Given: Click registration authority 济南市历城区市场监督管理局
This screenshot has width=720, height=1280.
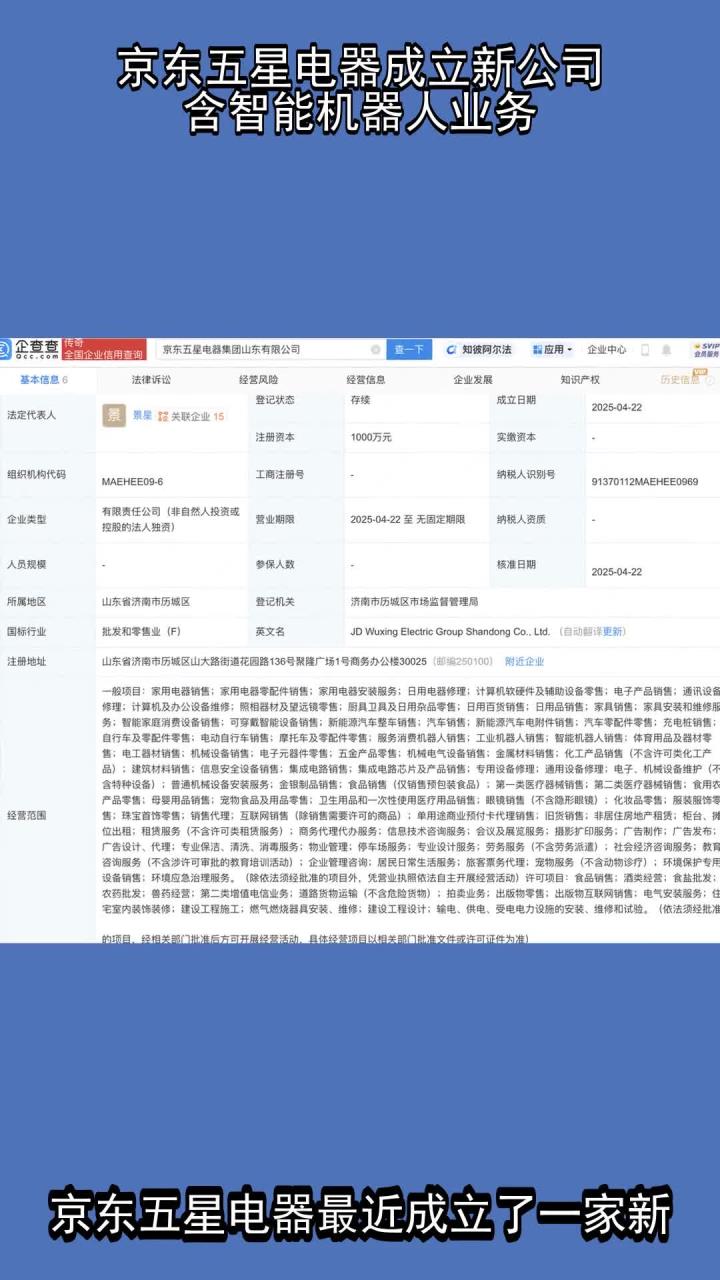Looking at the screenshot, I should (414, 602).
